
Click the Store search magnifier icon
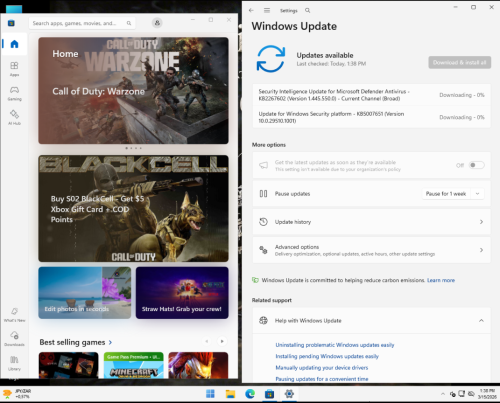(129, 23)
